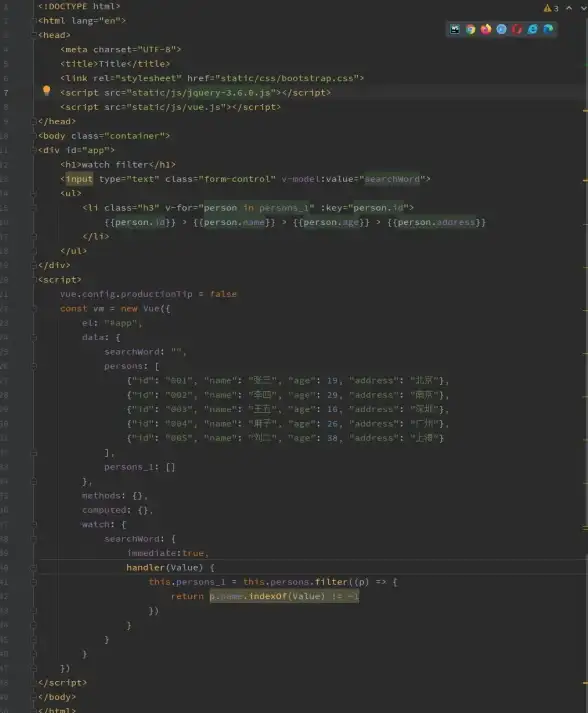Collapse the watch: { fold marker
The image size is (588, 713).
(x=34, y=524)
